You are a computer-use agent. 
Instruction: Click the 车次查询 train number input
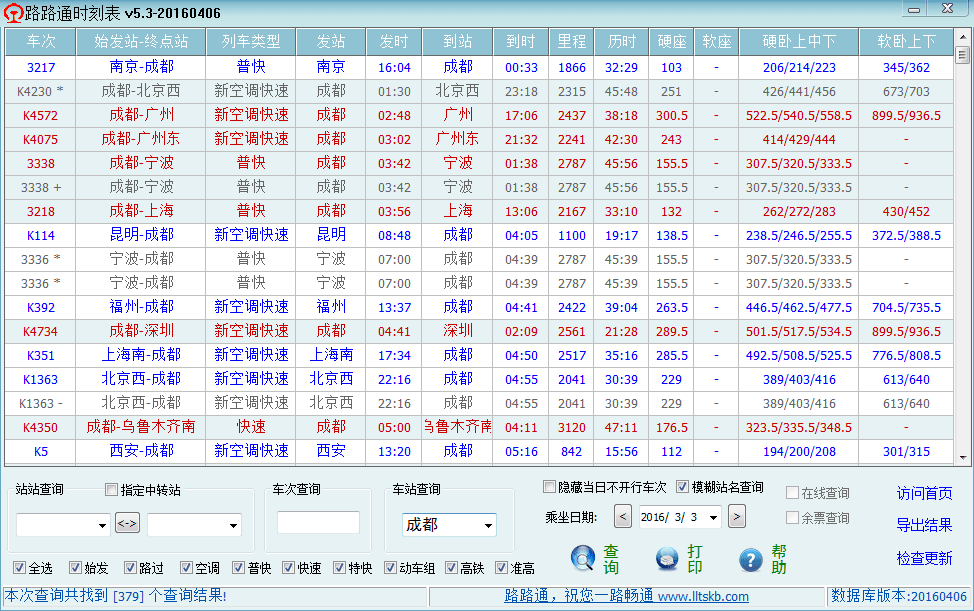318,523
